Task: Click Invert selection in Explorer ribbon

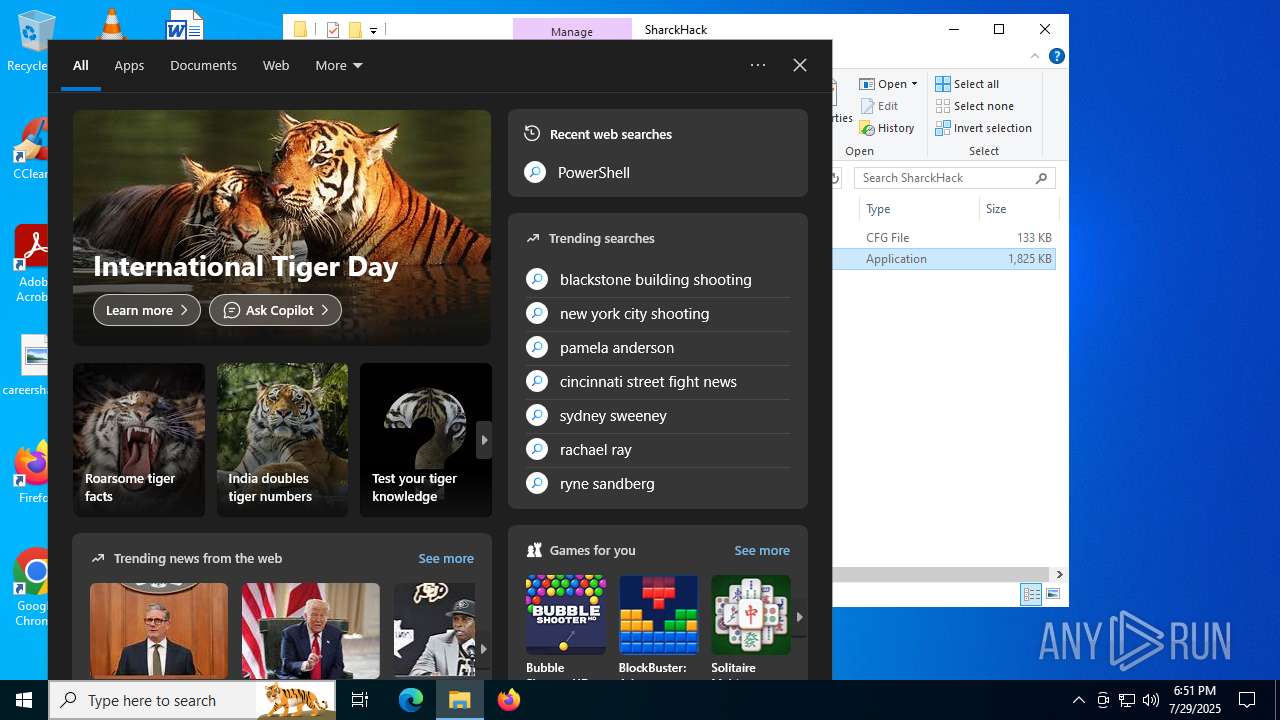Action: pos(983,128)
